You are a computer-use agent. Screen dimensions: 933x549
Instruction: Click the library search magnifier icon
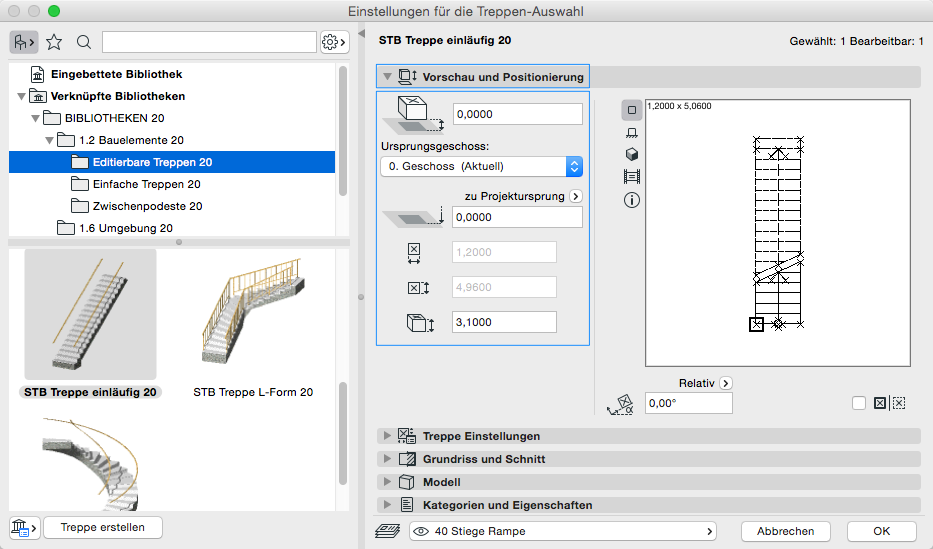[84, 42]
